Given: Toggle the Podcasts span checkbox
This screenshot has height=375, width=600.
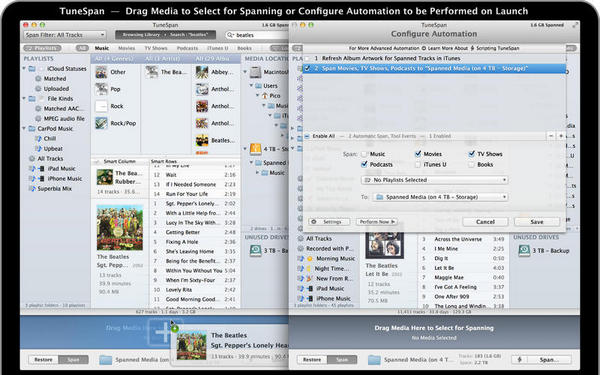Looking at the screenshot, I should [x=364, y=165].
